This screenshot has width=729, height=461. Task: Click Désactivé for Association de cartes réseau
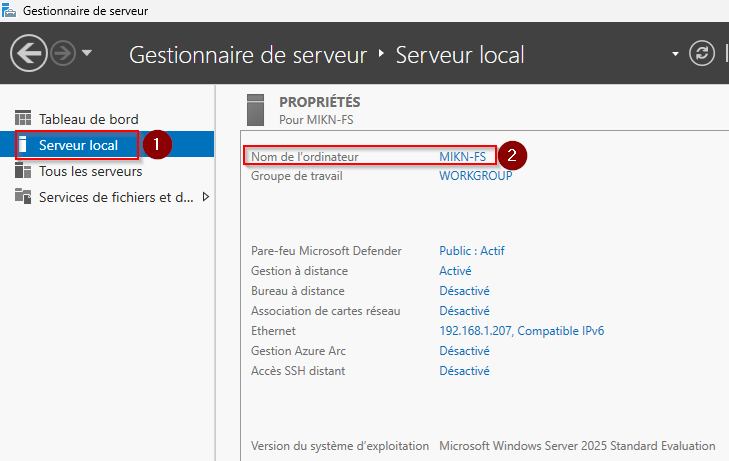coord(464,311)
